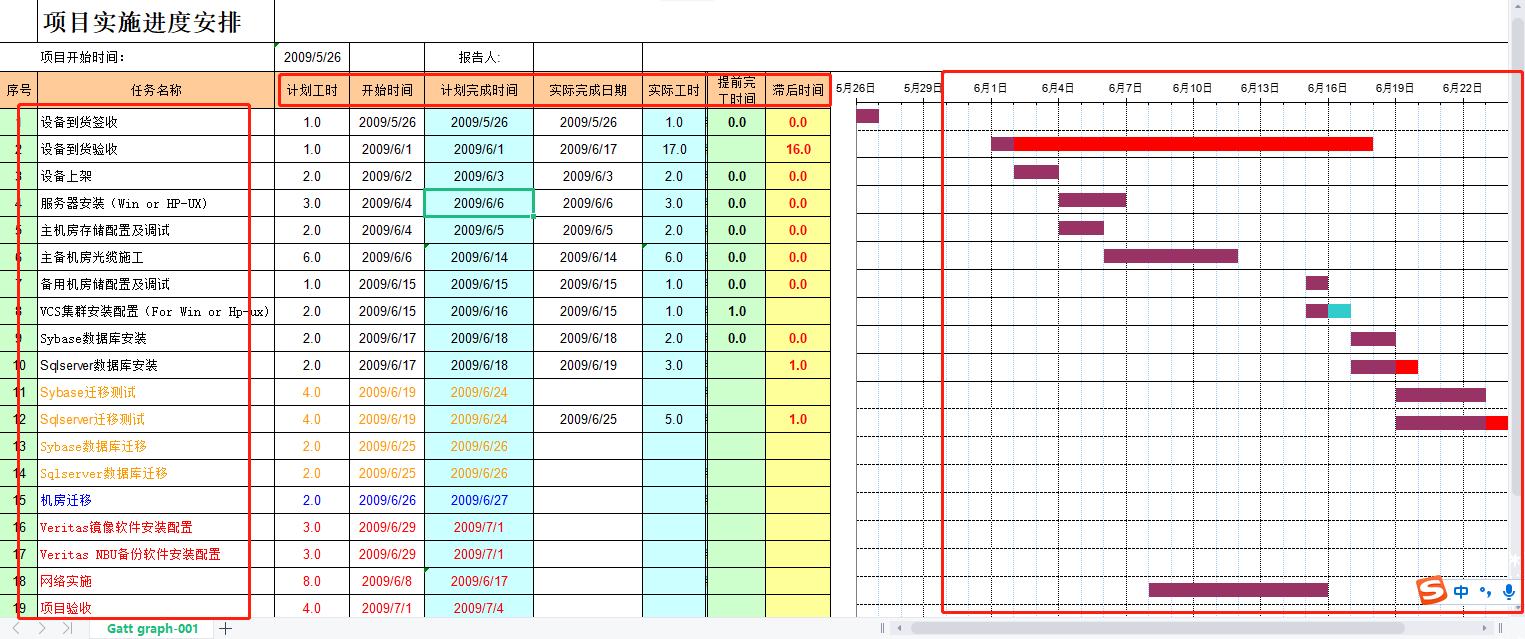
Task: Select the 开始时间 column header
Action: point(387,90)
